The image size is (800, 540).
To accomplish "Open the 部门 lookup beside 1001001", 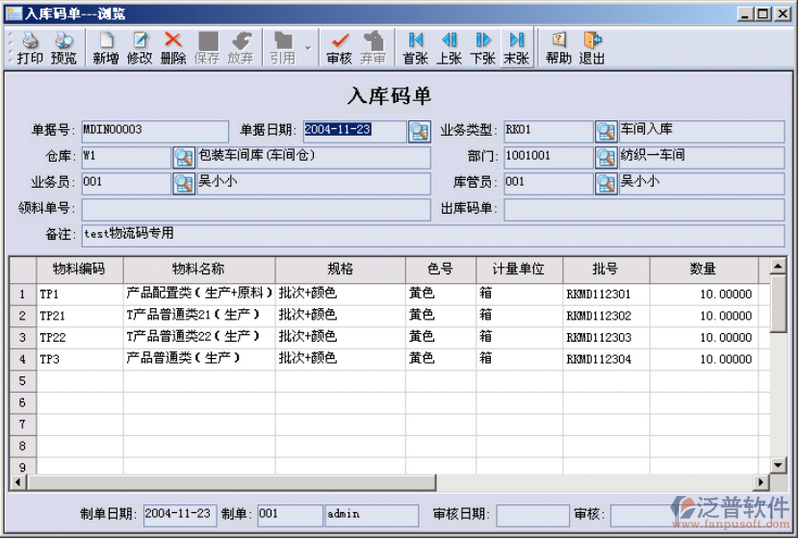I will click(606, 157).
